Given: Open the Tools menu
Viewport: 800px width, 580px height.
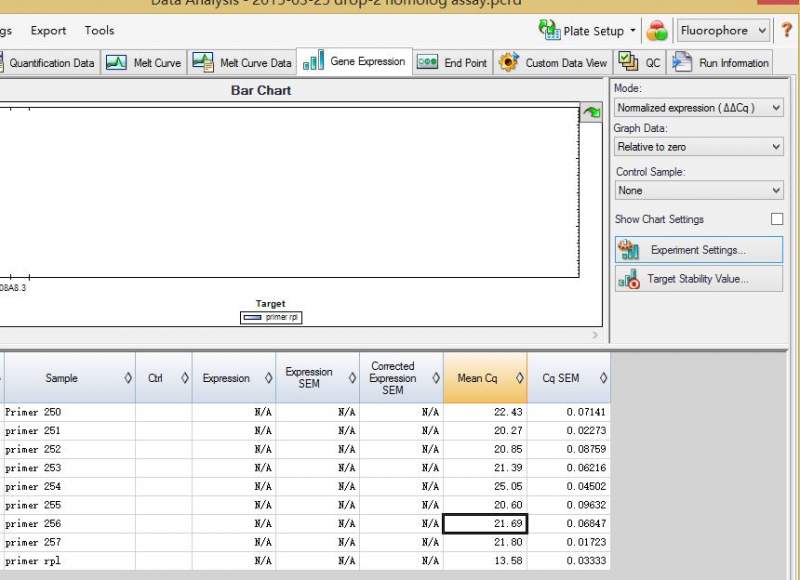Looking at the screenshot, I should (x=99, y=31).
